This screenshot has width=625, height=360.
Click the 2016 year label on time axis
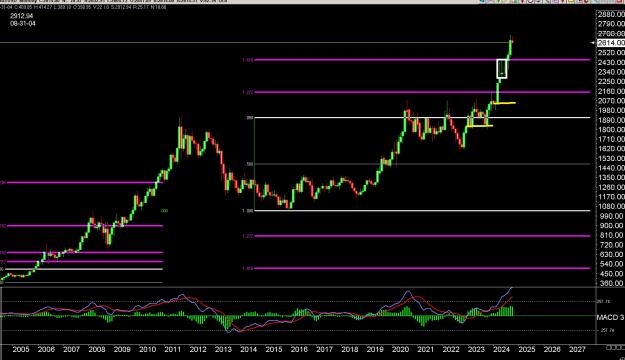pos(299,349)
